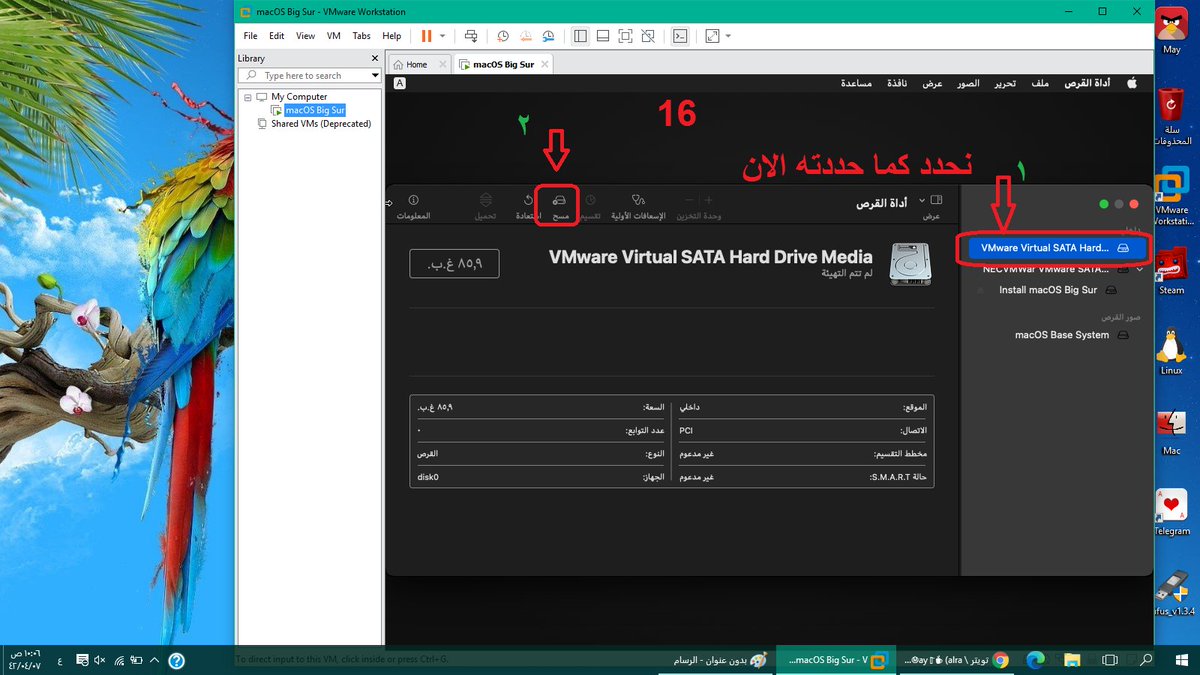Click the blue help question mark tray icon
Viewport: 1200px width, 675px height.
tap(176, 660)
